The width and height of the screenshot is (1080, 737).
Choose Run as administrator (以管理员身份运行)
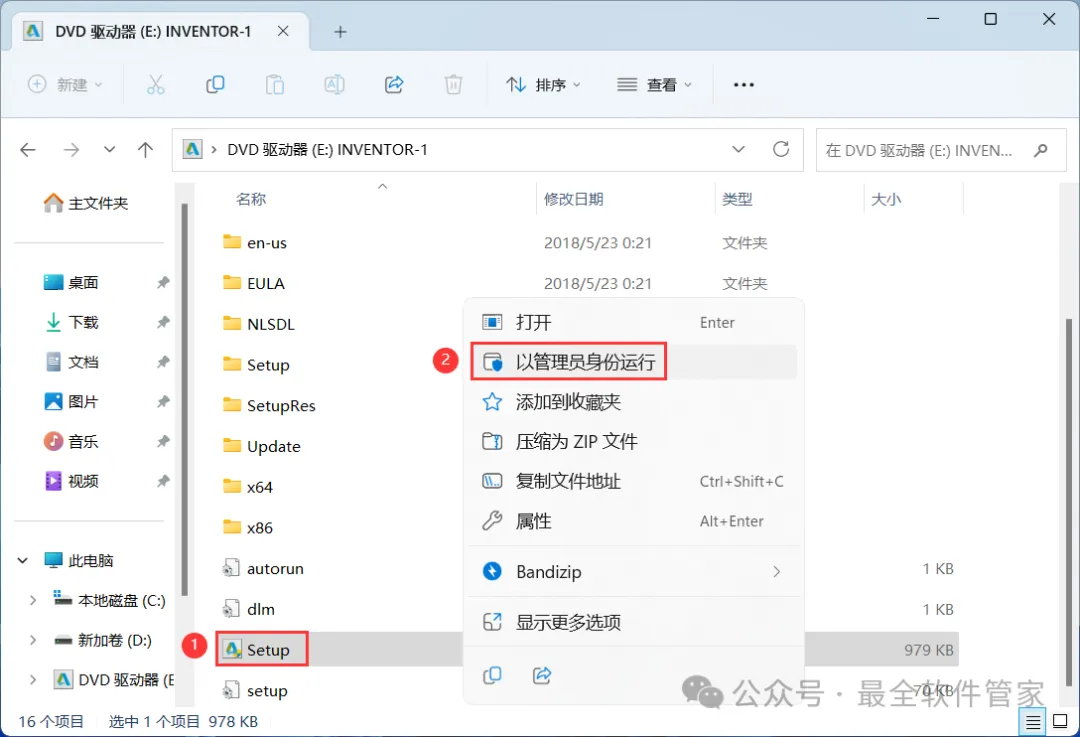tap(633, 362)
